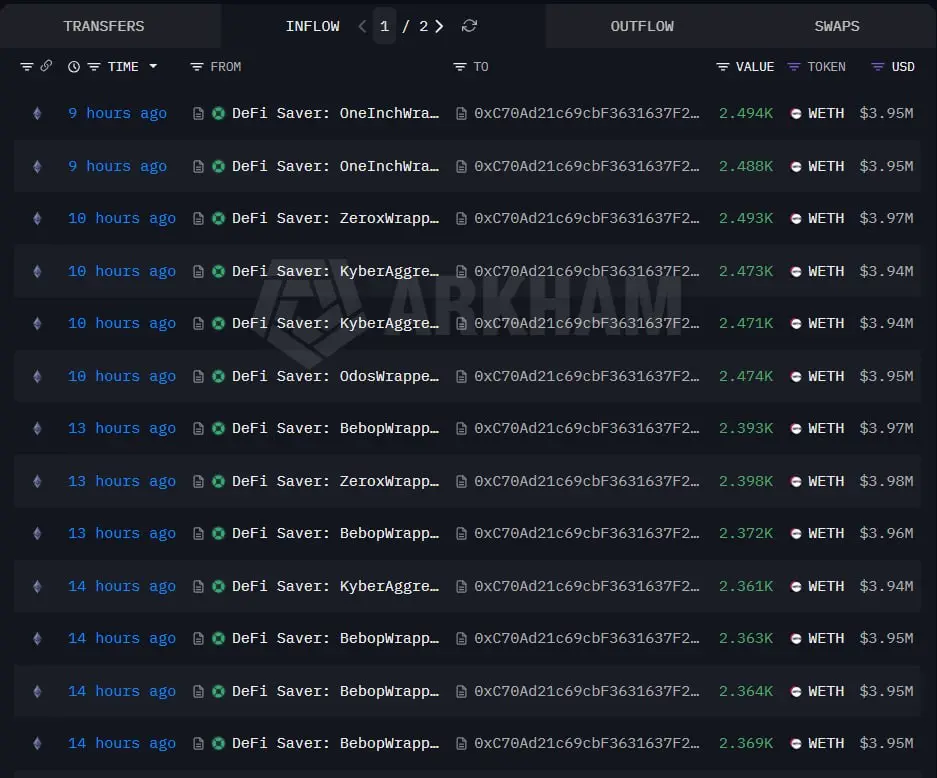
Task: Filter by VALUE column
Action: click(722, 67)
